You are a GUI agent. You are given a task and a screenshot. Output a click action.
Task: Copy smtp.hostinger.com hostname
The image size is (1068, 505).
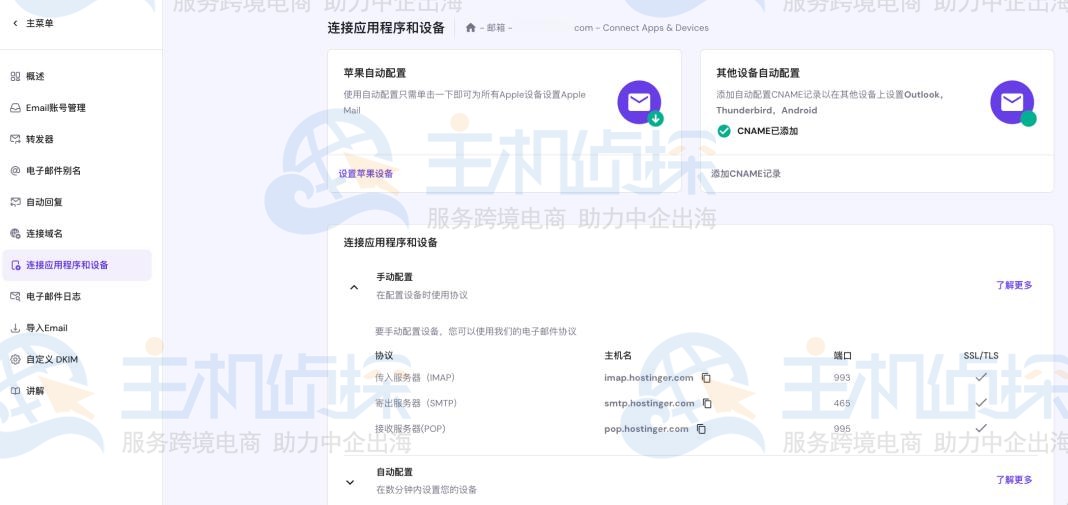[x=707, y=403]
